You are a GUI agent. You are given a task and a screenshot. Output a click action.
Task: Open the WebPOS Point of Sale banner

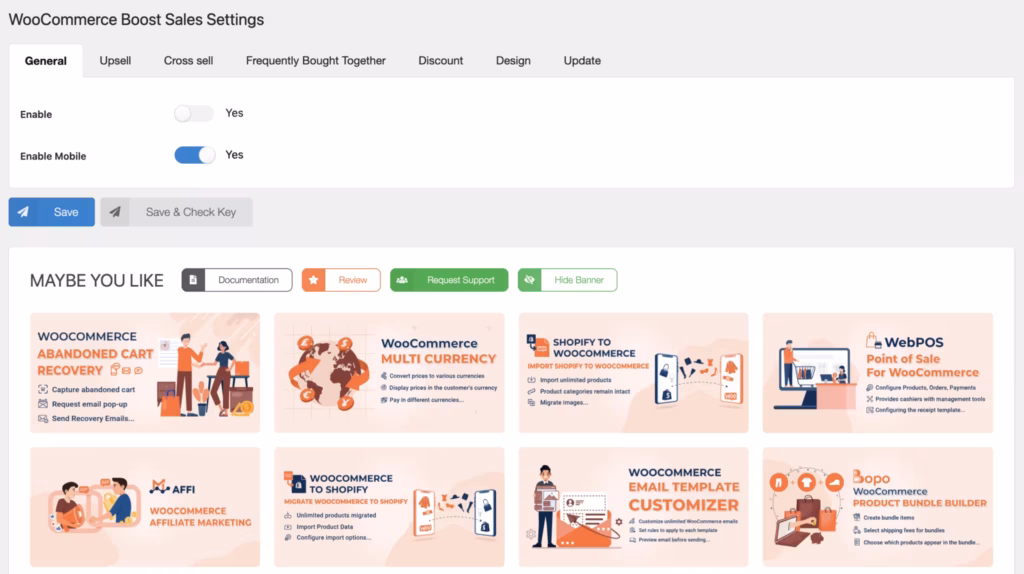tap(878, 373)
